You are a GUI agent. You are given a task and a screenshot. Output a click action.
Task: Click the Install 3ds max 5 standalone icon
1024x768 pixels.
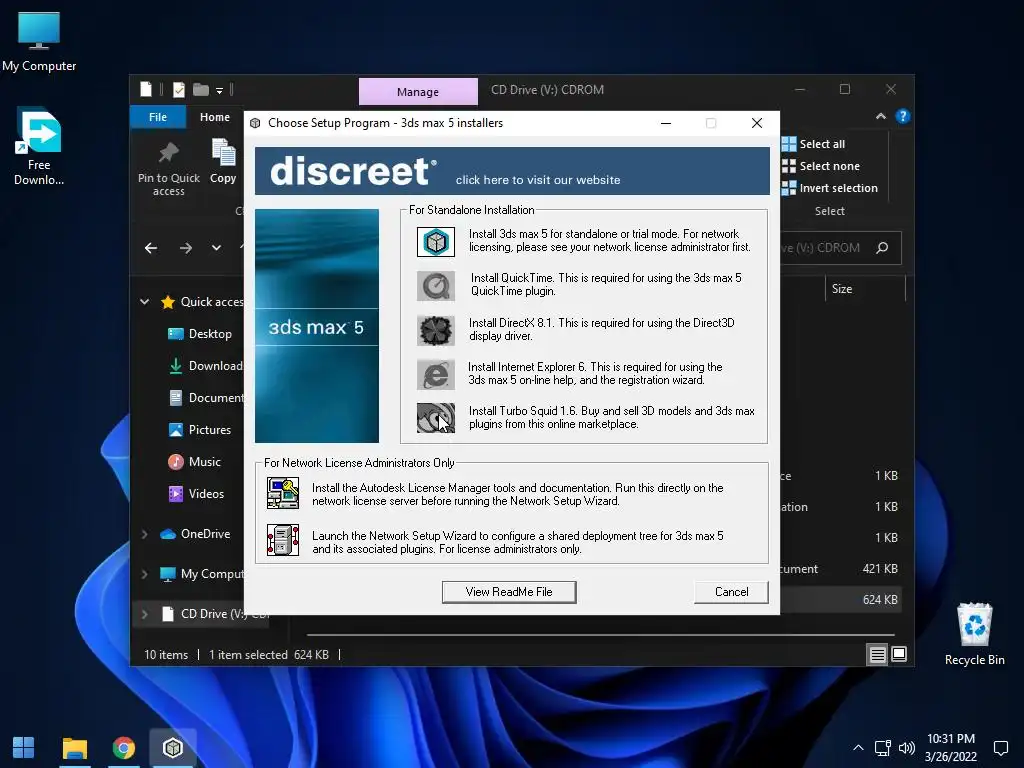point(436,242)
